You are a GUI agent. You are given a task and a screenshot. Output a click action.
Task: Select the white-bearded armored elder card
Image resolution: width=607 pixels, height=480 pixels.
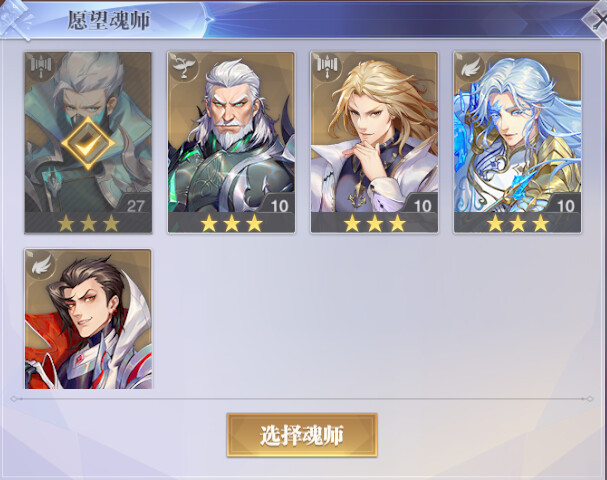click(x=231, y=142)
